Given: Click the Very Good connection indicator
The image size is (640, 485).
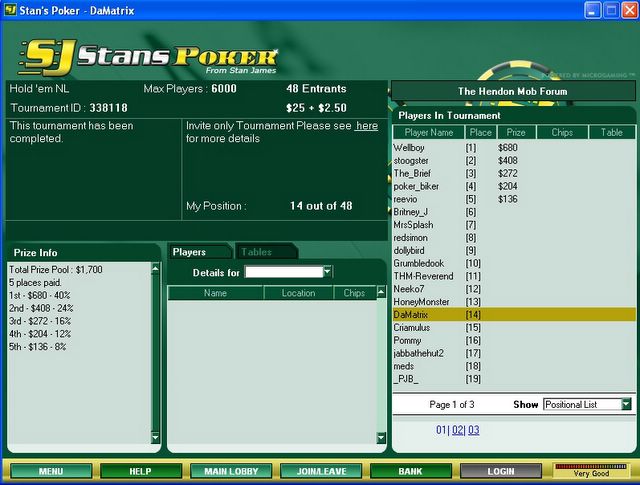Looking at the screenshot, I should pyautogui.click(x=591, y=471).
